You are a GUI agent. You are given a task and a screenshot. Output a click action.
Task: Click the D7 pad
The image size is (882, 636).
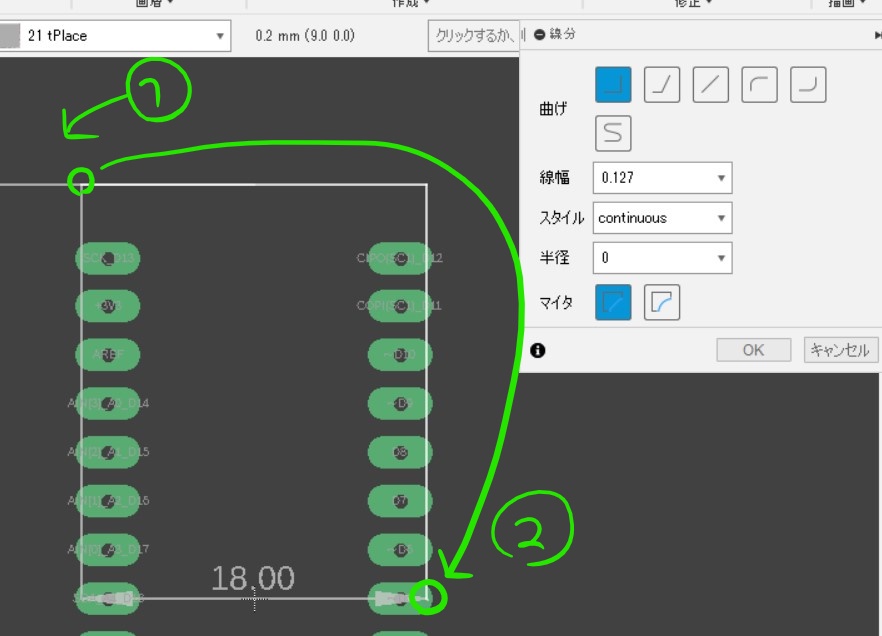click(x=400, y=501)
